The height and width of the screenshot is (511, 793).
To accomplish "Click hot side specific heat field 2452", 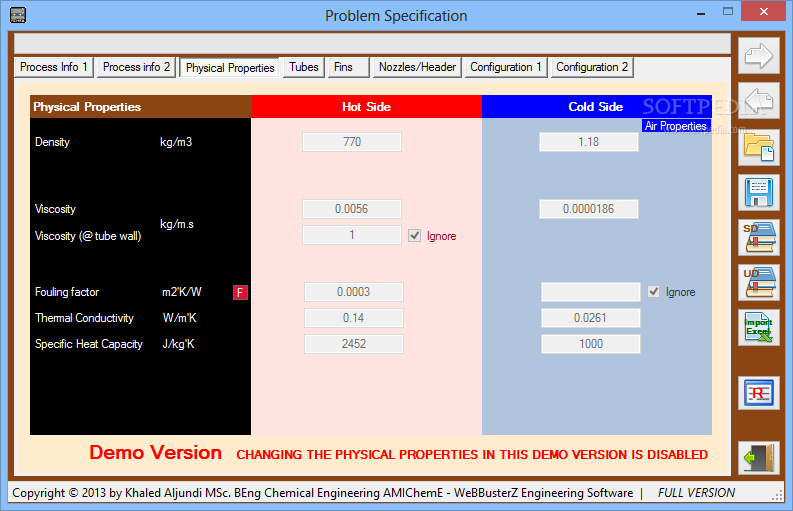I will (354, 344).
